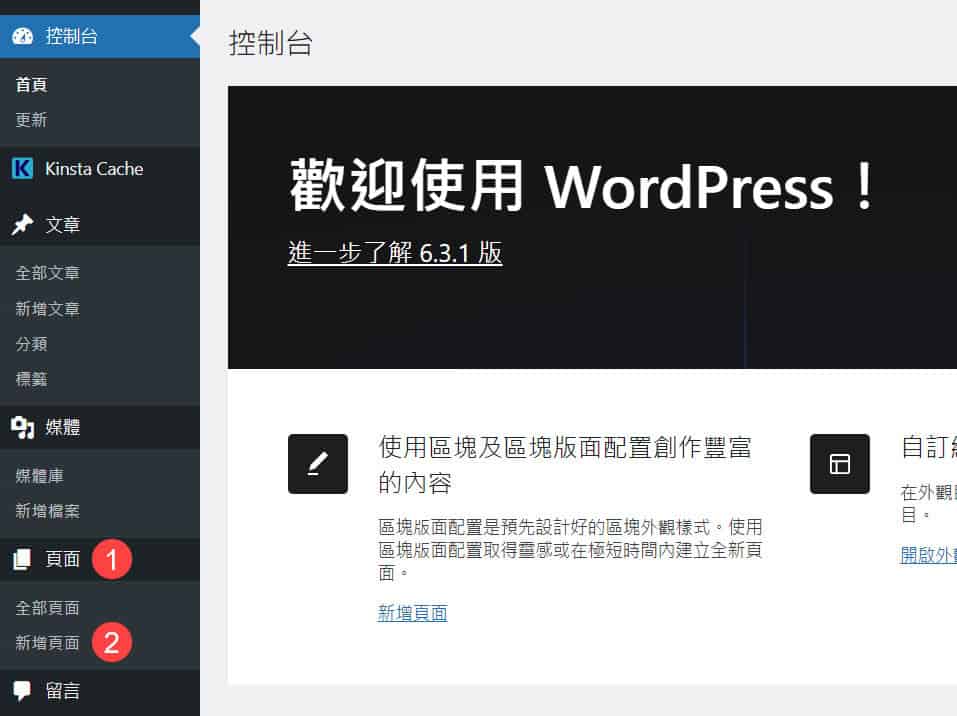
Task: Click the 新增頁面 link in welcome panel
Action: (413, 613)
